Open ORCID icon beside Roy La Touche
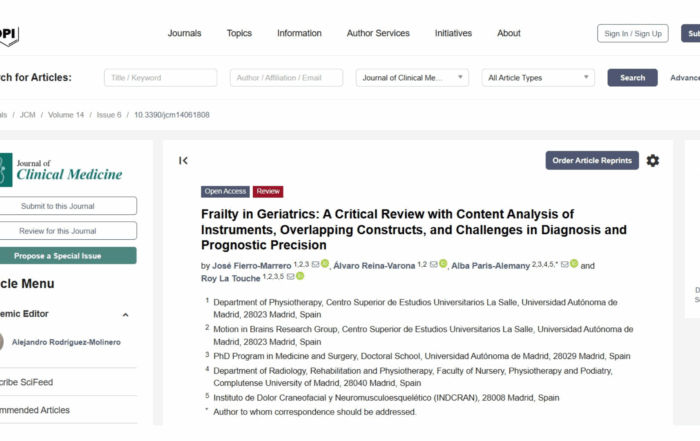700x441 pixels. (300, 276)
